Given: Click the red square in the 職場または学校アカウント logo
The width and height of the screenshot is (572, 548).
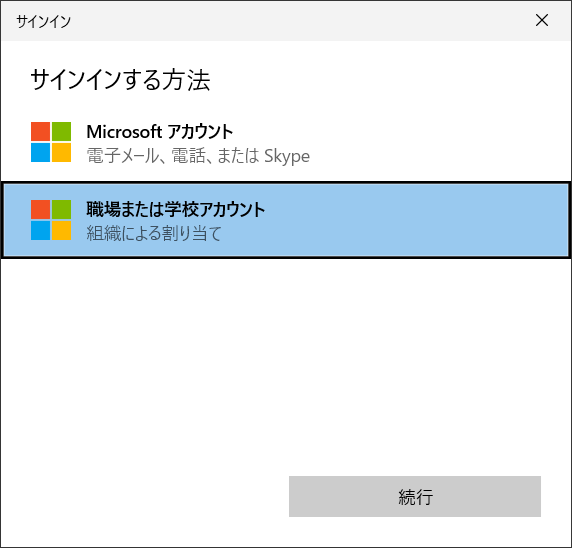Looking at the screenshot, I should pyautogui.click(x=40, y=209).
